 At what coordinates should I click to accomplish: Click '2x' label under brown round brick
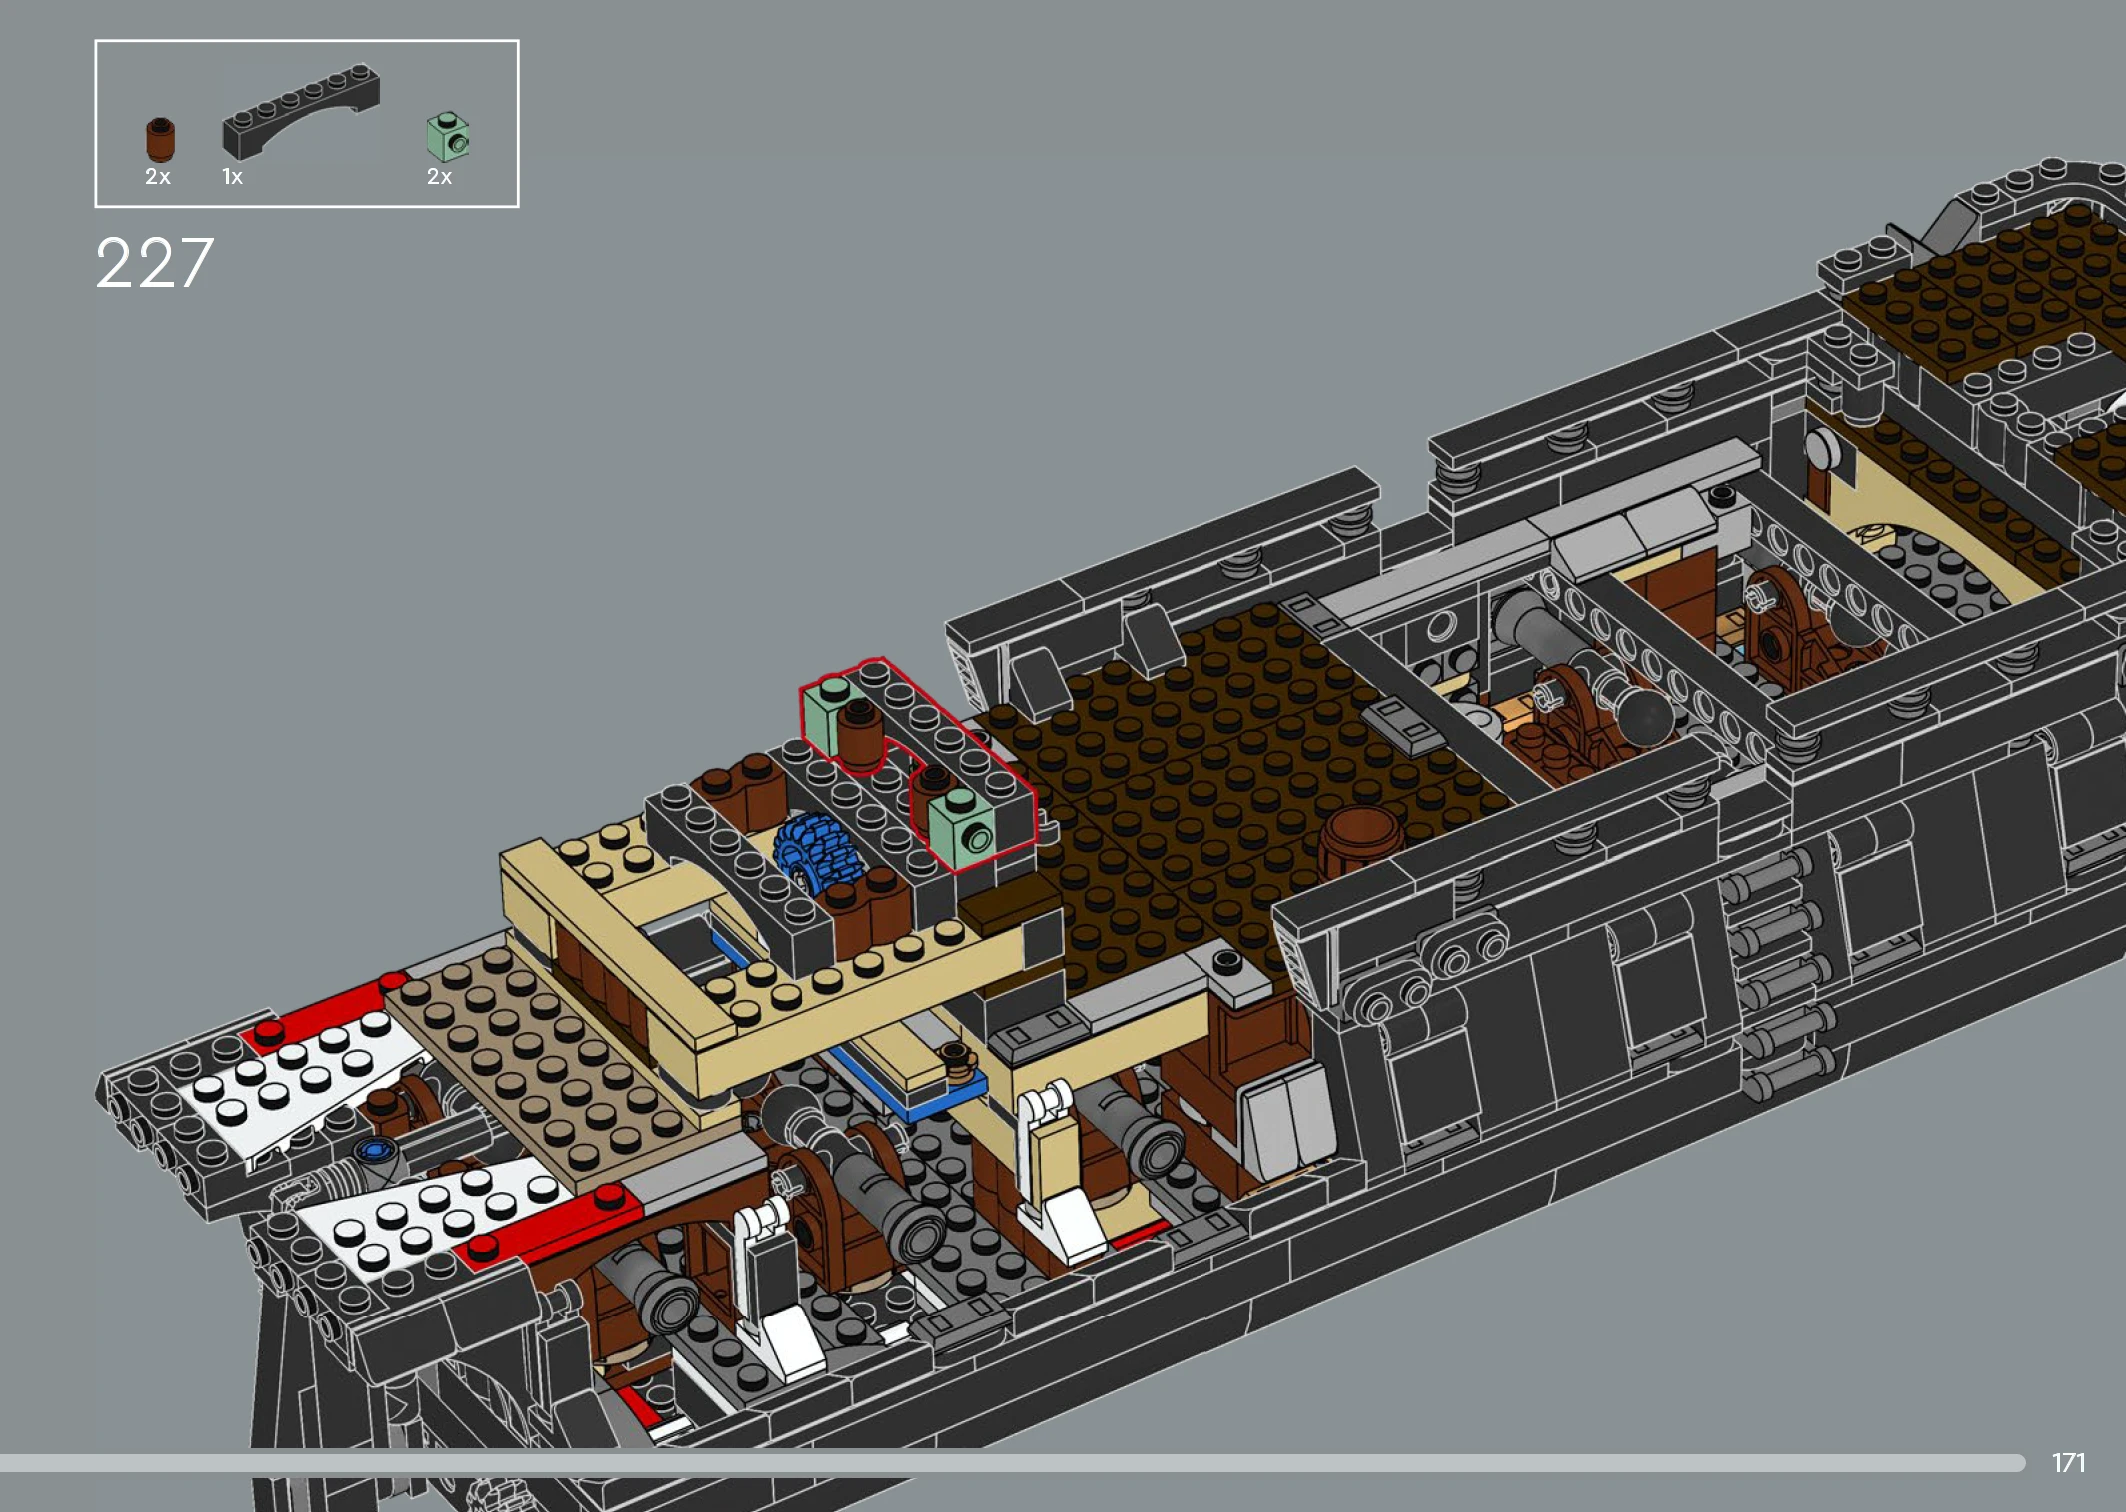click(158, 177)
